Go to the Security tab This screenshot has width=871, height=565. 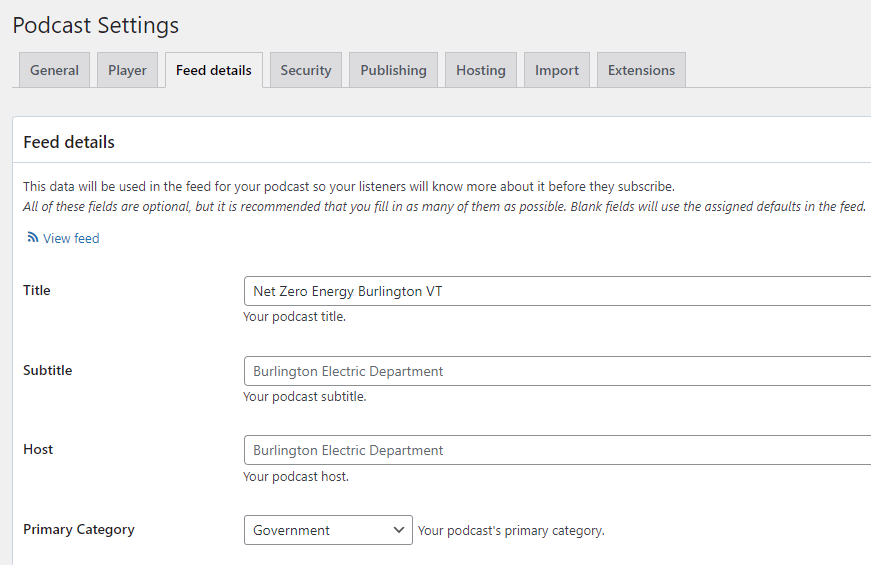[306, 70]
